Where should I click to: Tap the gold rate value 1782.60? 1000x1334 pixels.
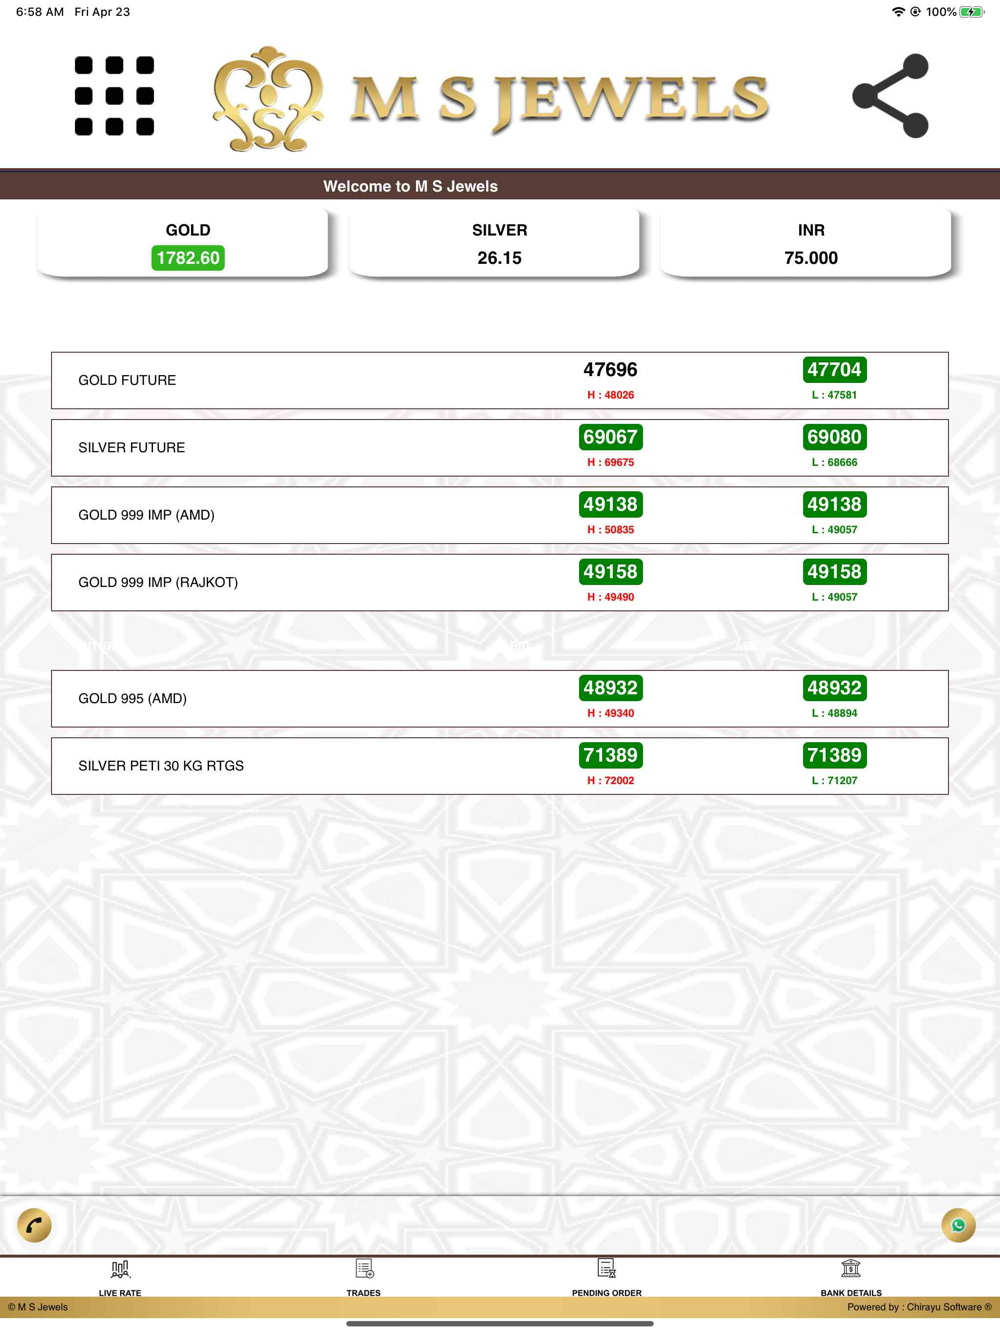(188, 258)
